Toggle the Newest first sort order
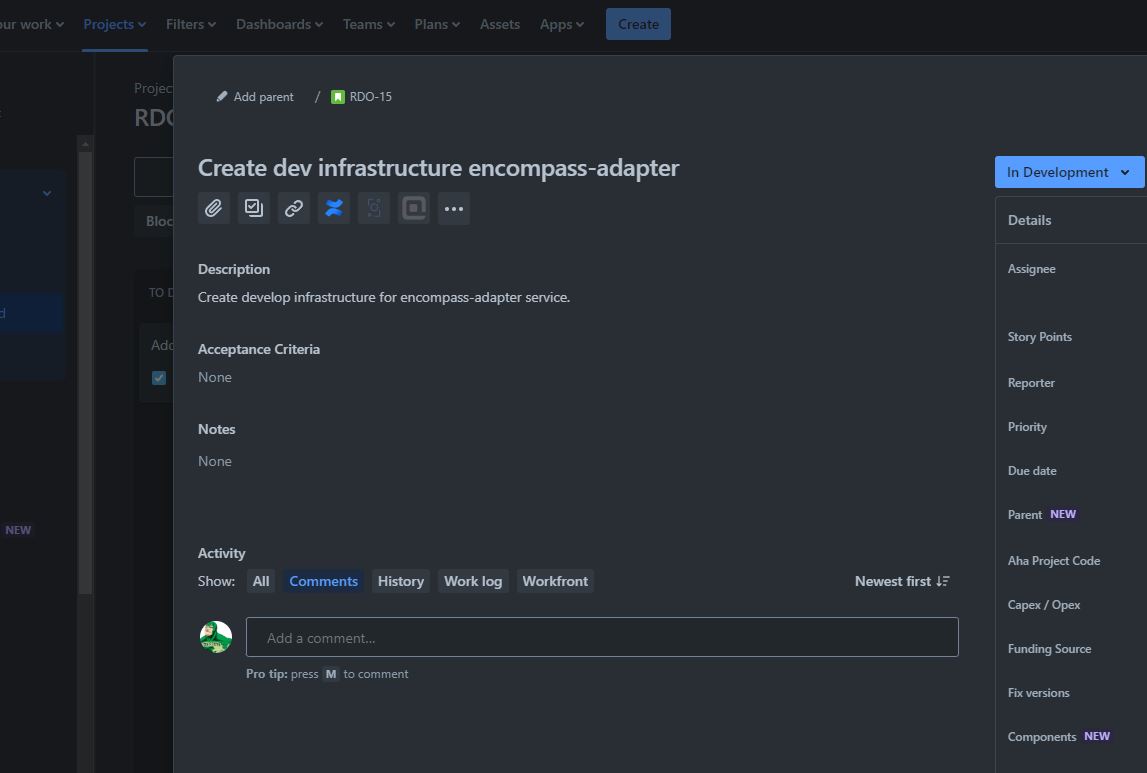This screenshot has width=1147, height=773. 902,581
